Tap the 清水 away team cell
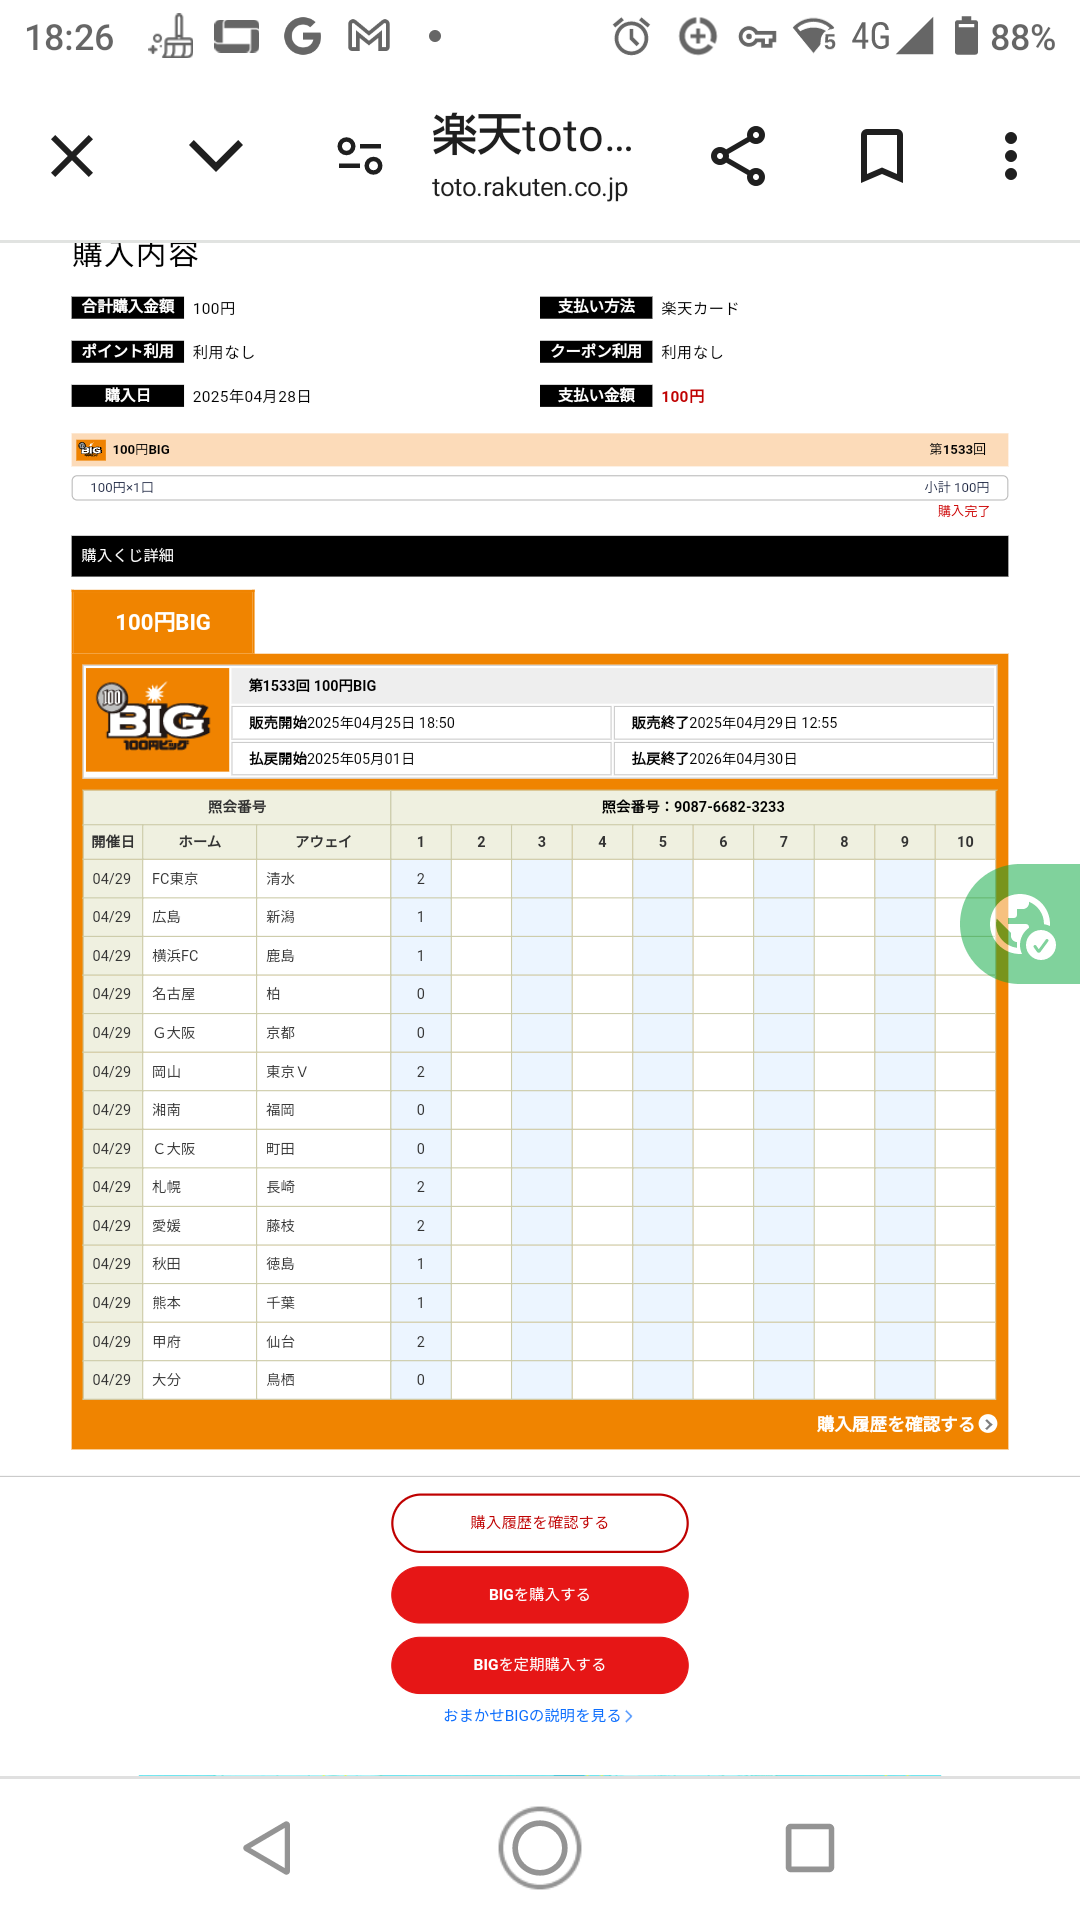 point(323,879)
